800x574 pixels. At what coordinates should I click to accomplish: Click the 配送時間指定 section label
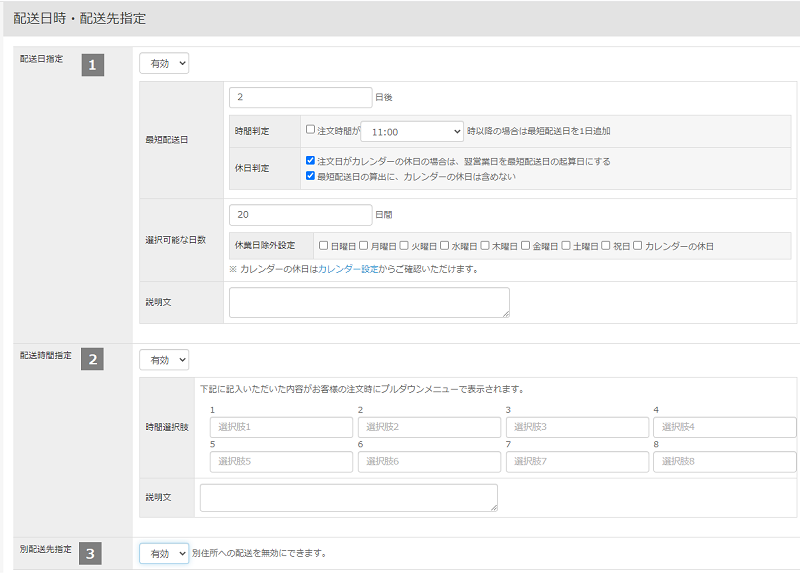(46, 356)
